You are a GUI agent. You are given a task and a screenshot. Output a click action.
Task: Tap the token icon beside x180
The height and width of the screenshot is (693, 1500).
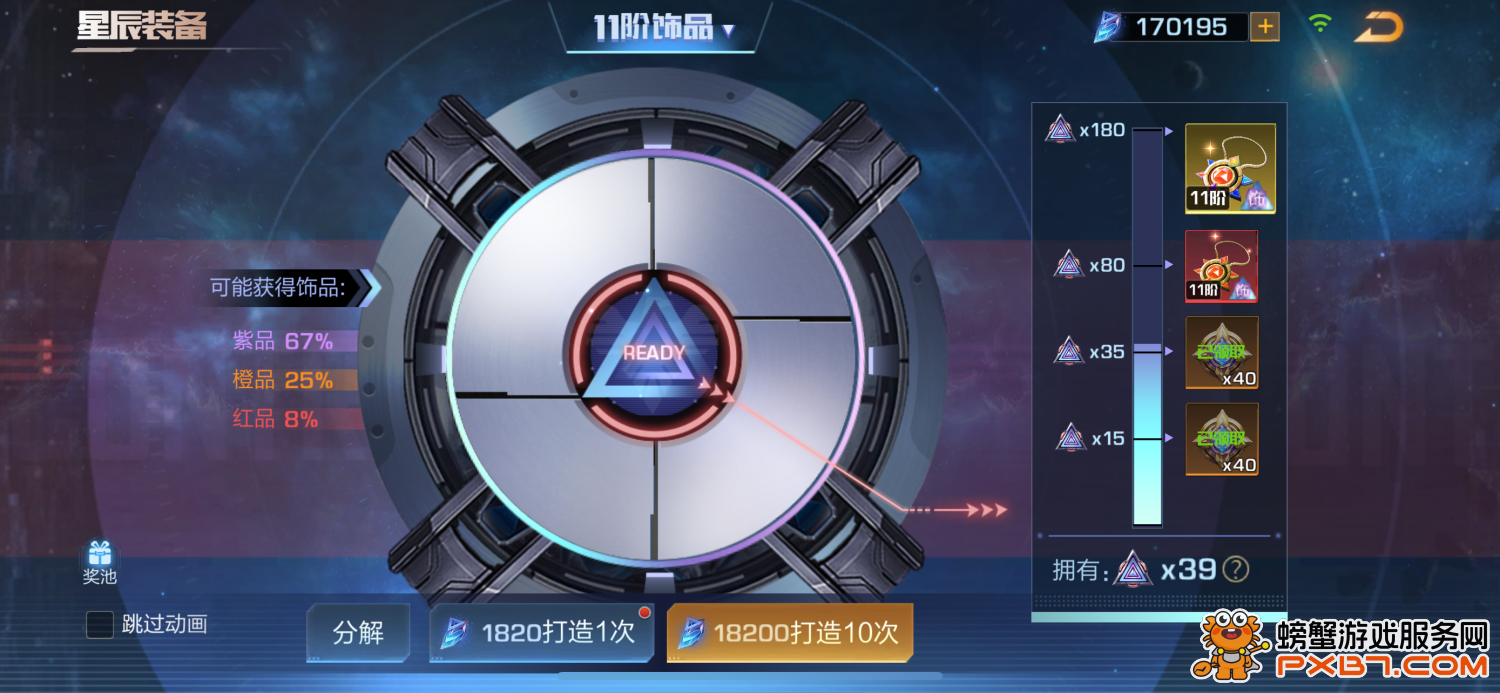click(x=1060, y=129)
